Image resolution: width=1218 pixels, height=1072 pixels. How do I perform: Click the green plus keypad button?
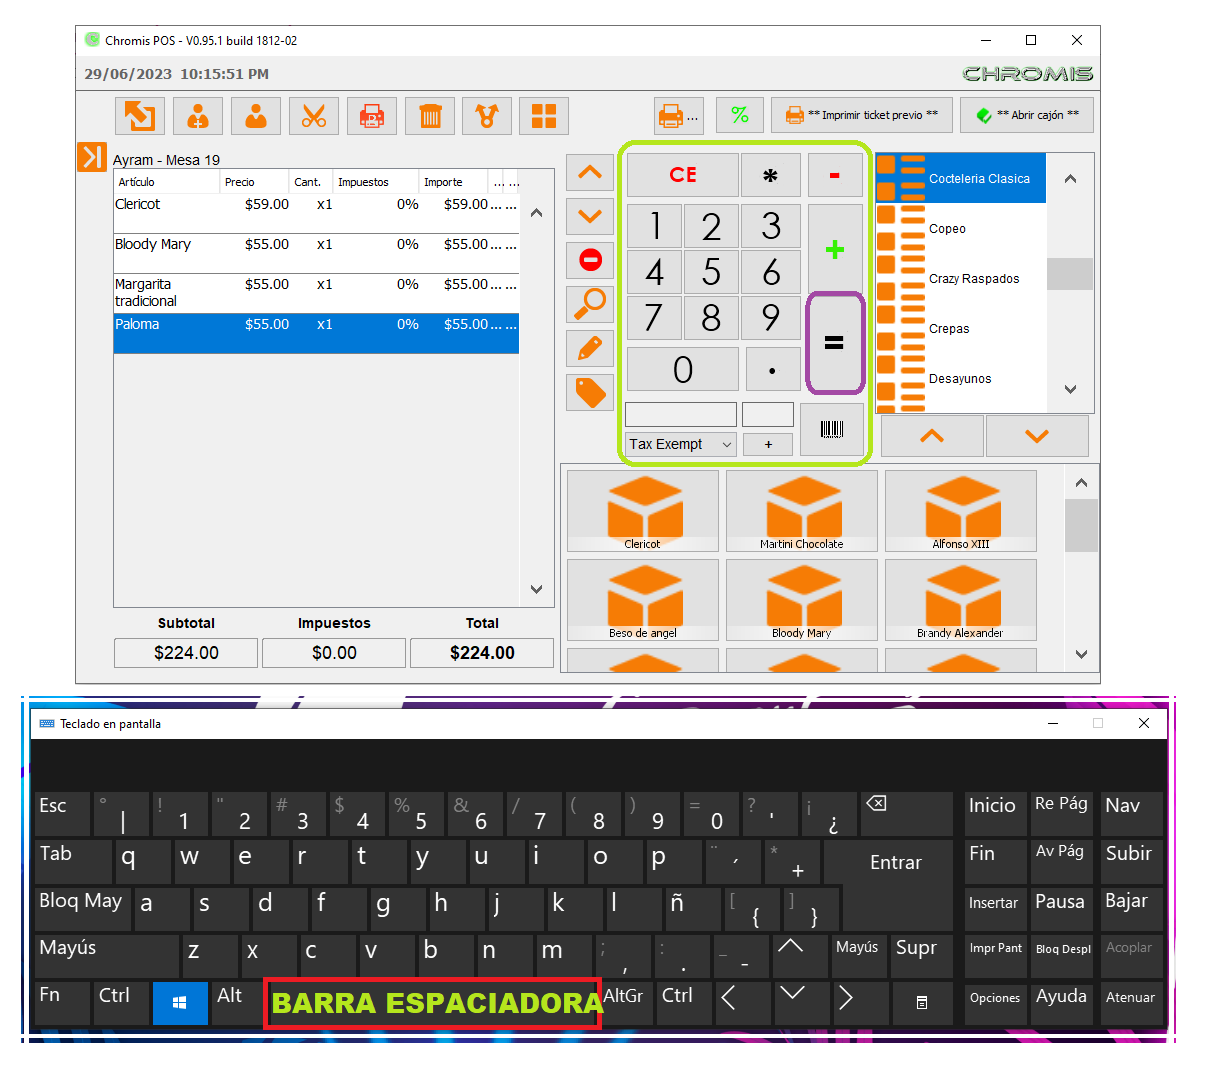point(835,249)
